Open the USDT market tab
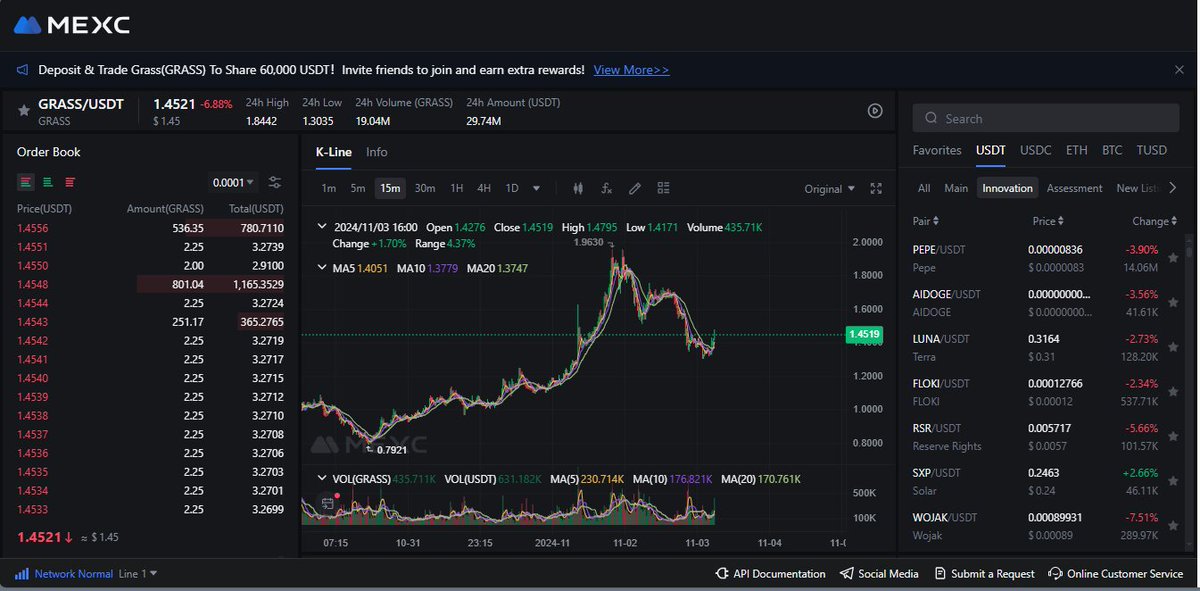Viewport: 1200px width, 591px height. (x=991, y=150)
